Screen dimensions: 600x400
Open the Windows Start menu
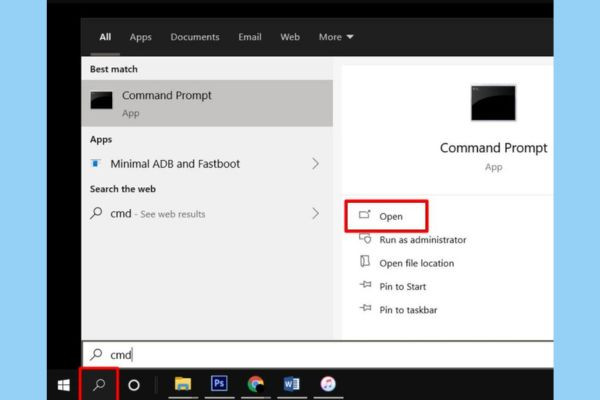pyautogui.click(x=64, y=385)
